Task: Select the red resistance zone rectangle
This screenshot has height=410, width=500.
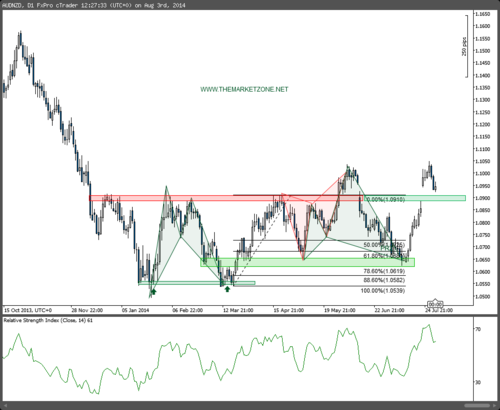Action: click(x=226, y=198)
